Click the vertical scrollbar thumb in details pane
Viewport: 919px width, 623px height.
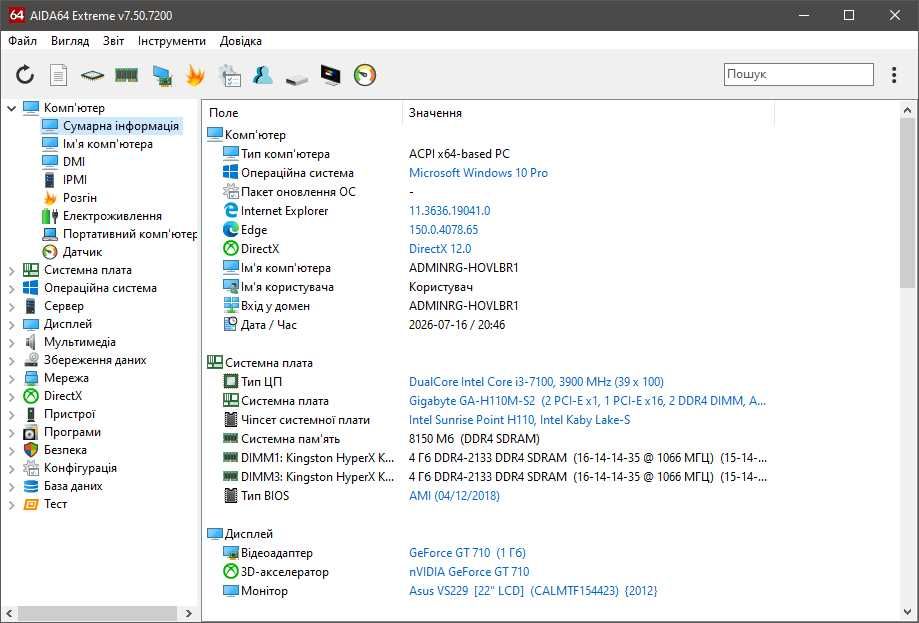click(907, 202)
